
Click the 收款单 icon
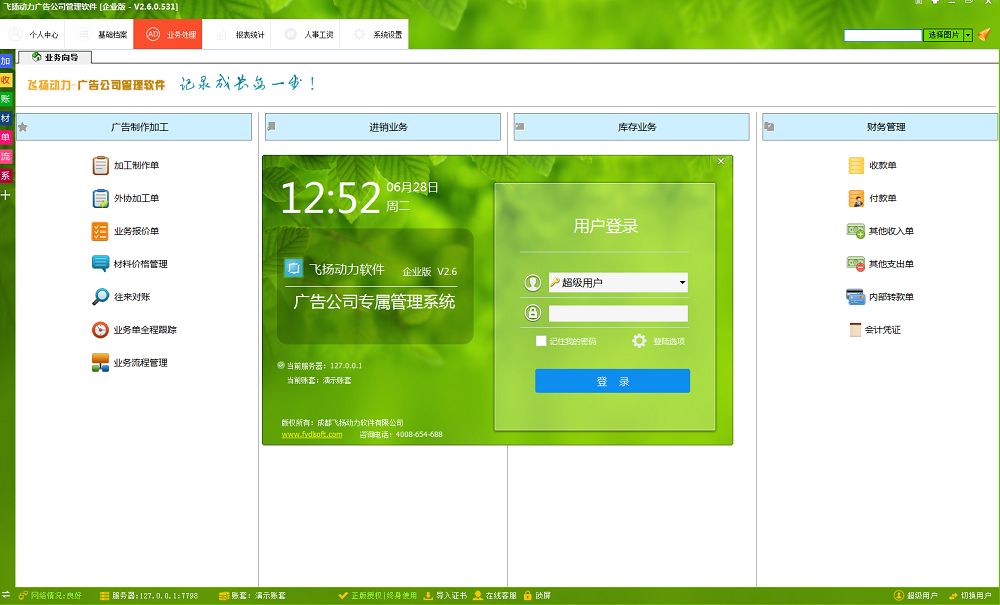coord(856,166)
